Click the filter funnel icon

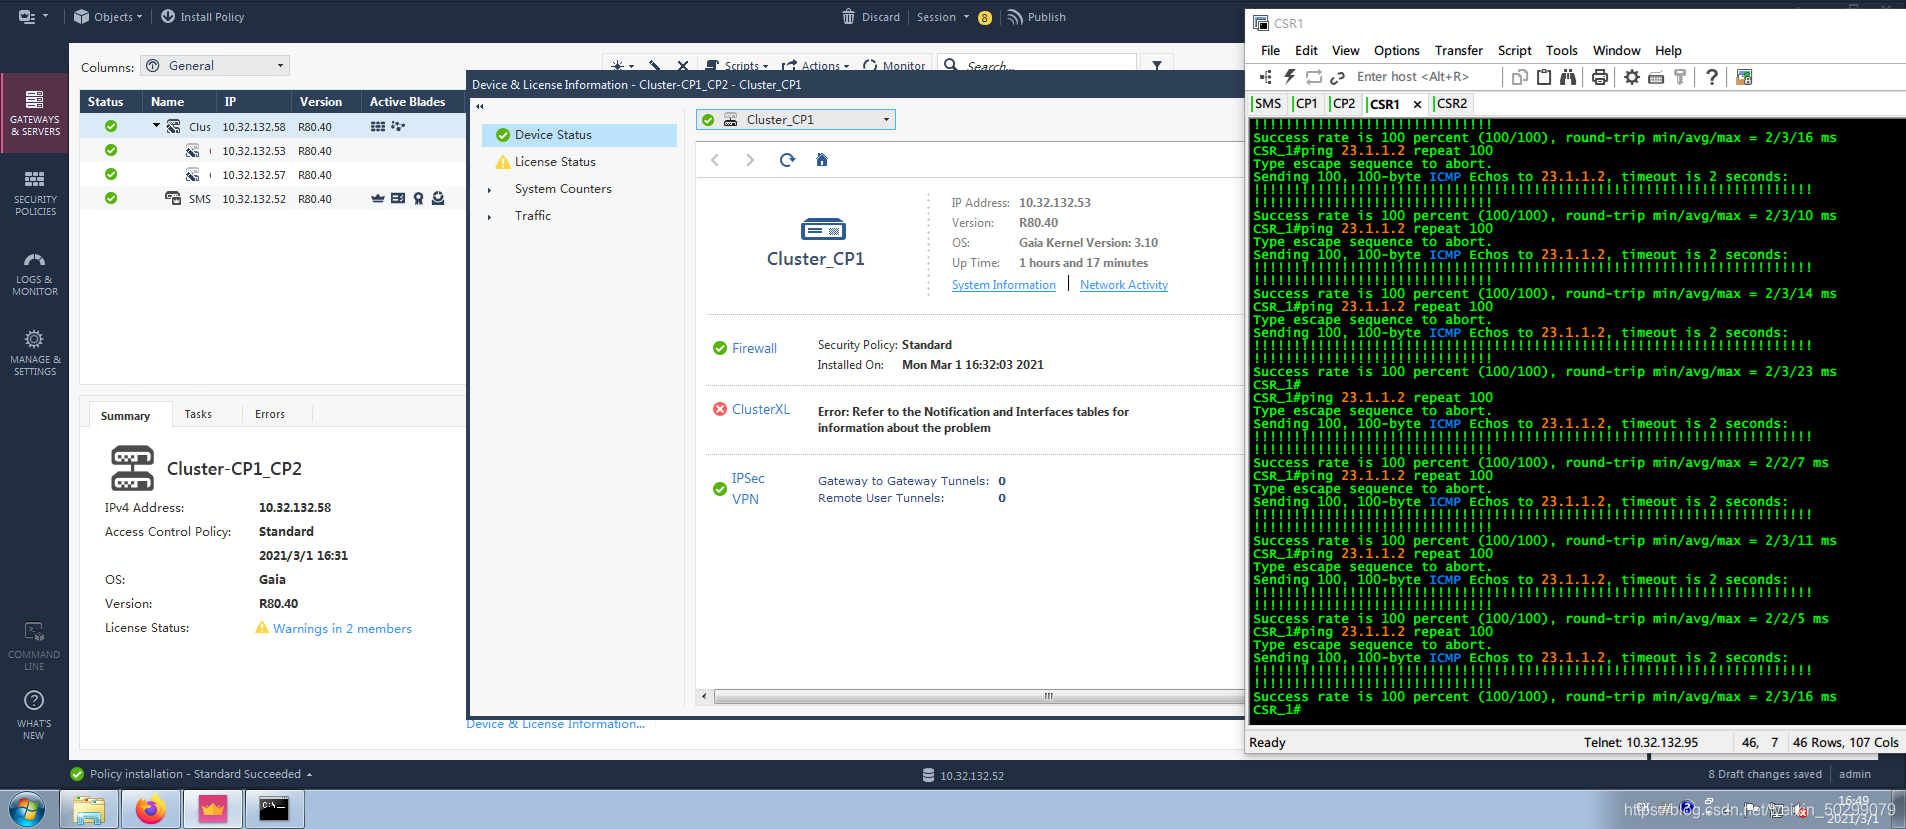point(1157,66)
